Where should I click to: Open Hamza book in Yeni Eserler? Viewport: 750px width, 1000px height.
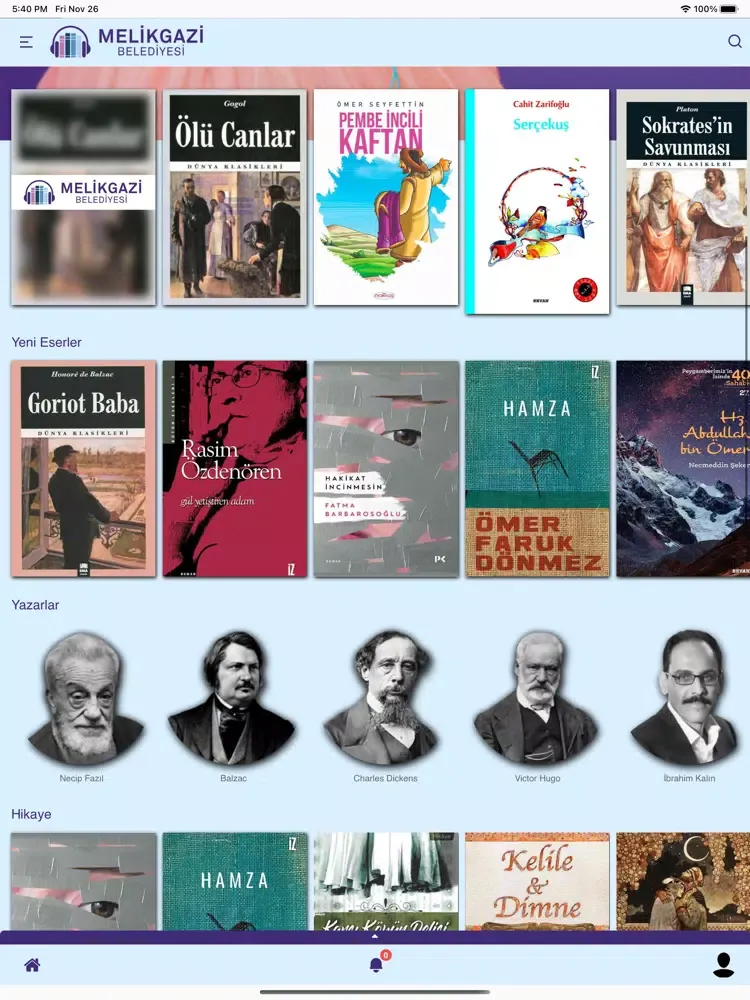[537, 469]
